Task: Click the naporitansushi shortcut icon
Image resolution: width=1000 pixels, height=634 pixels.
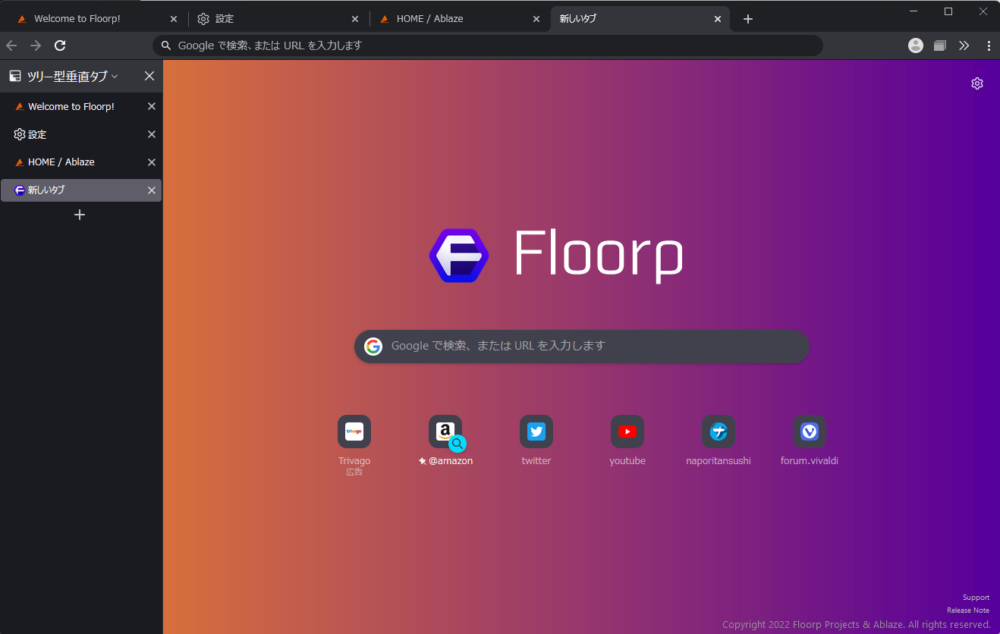Action: click(x=718, y=431)
